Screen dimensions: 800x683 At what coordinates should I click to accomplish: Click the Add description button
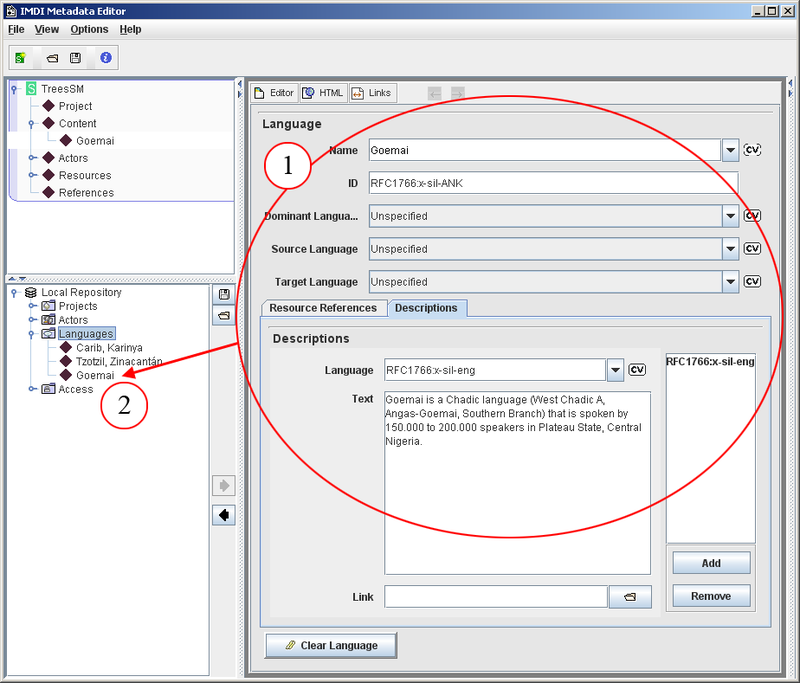(711, 563)
